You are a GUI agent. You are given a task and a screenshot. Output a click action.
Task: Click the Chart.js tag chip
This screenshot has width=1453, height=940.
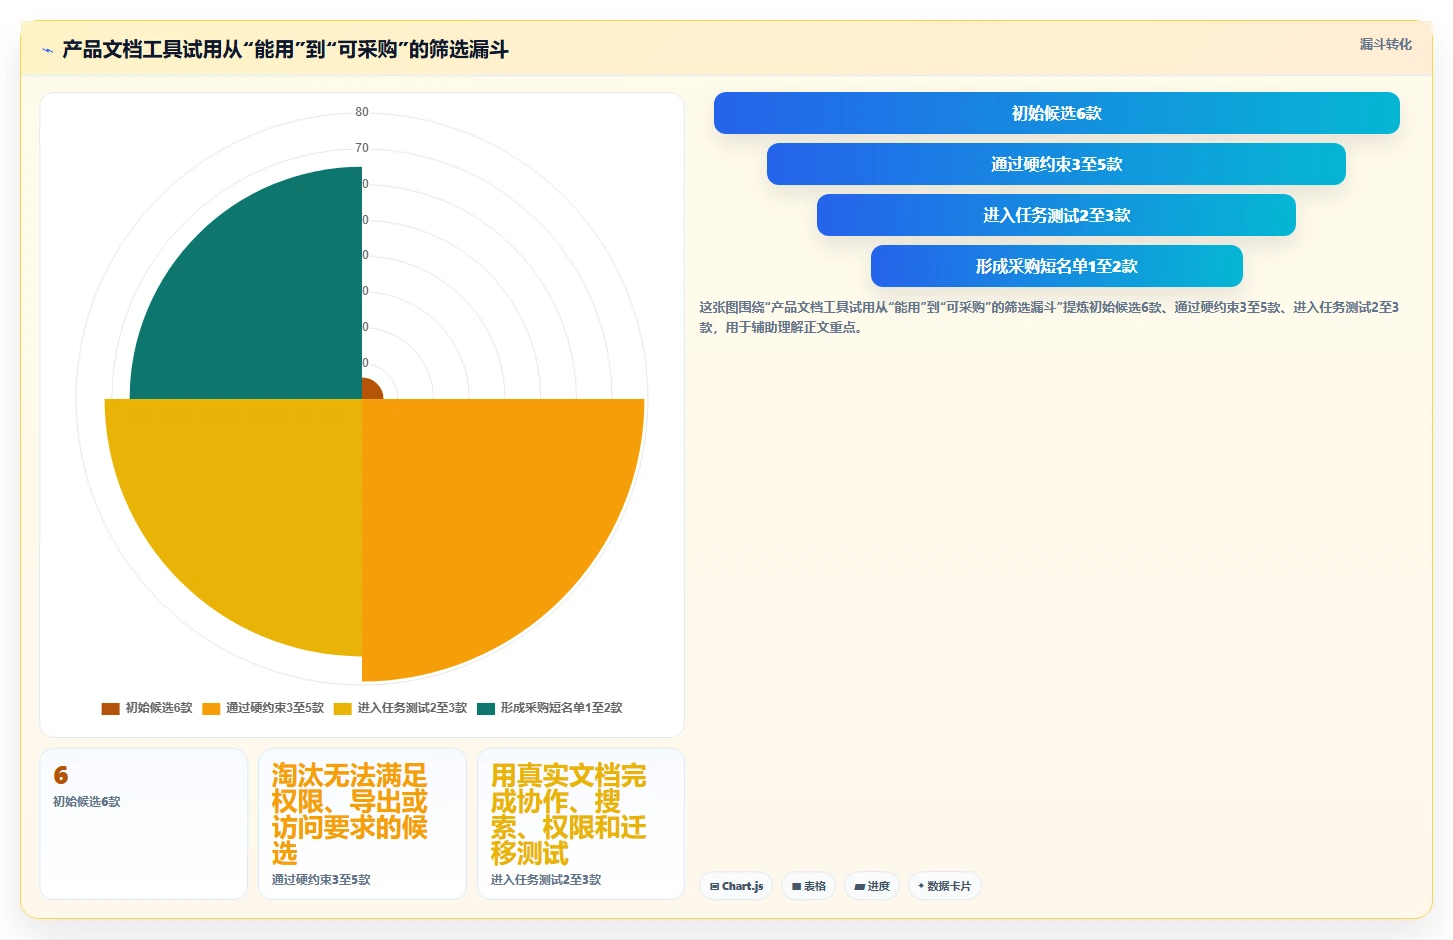click(x=736, y=886)
